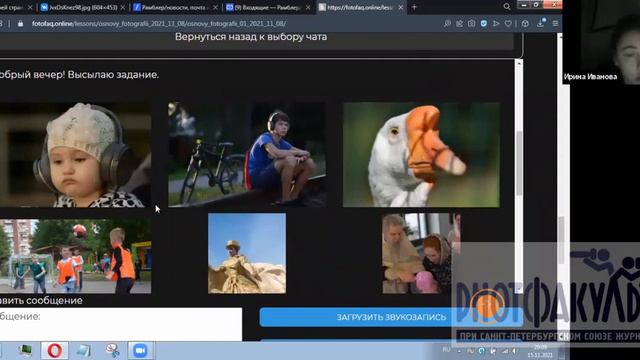Click the find-in-page icon in address bar
The height and width of the screenshot is (360, 640).
point(447,24)
